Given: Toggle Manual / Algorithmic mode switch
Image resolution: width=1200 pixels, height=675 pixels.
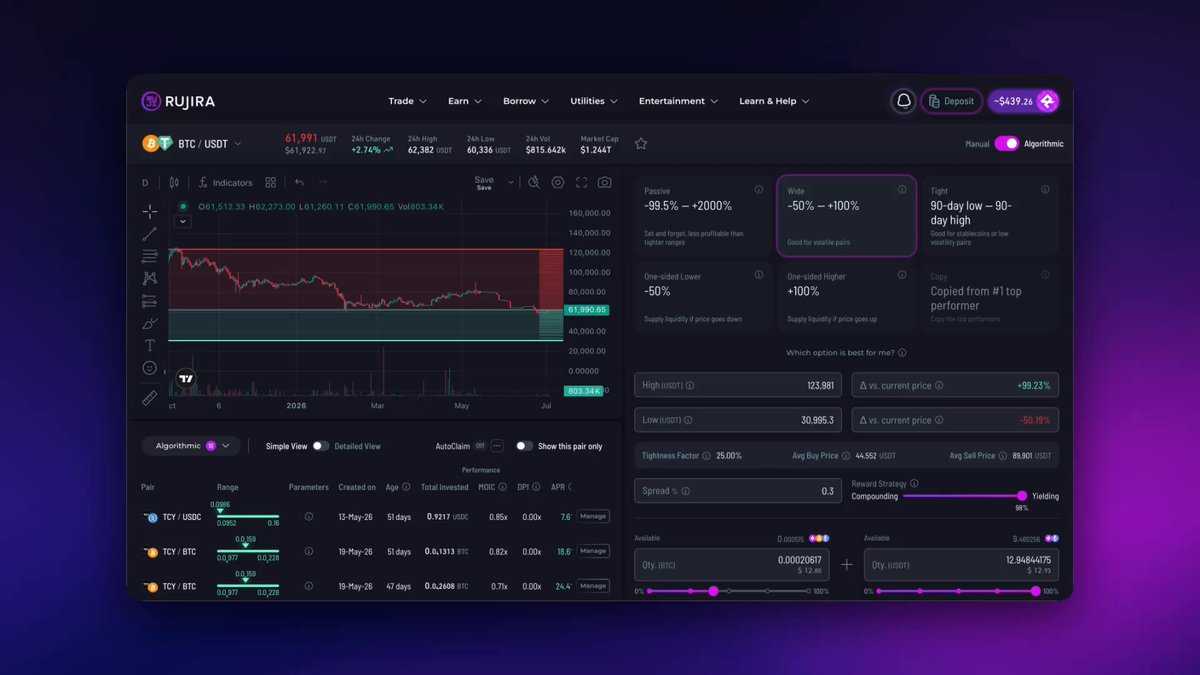Looking at the screenshot, I should coord(1006,144).
